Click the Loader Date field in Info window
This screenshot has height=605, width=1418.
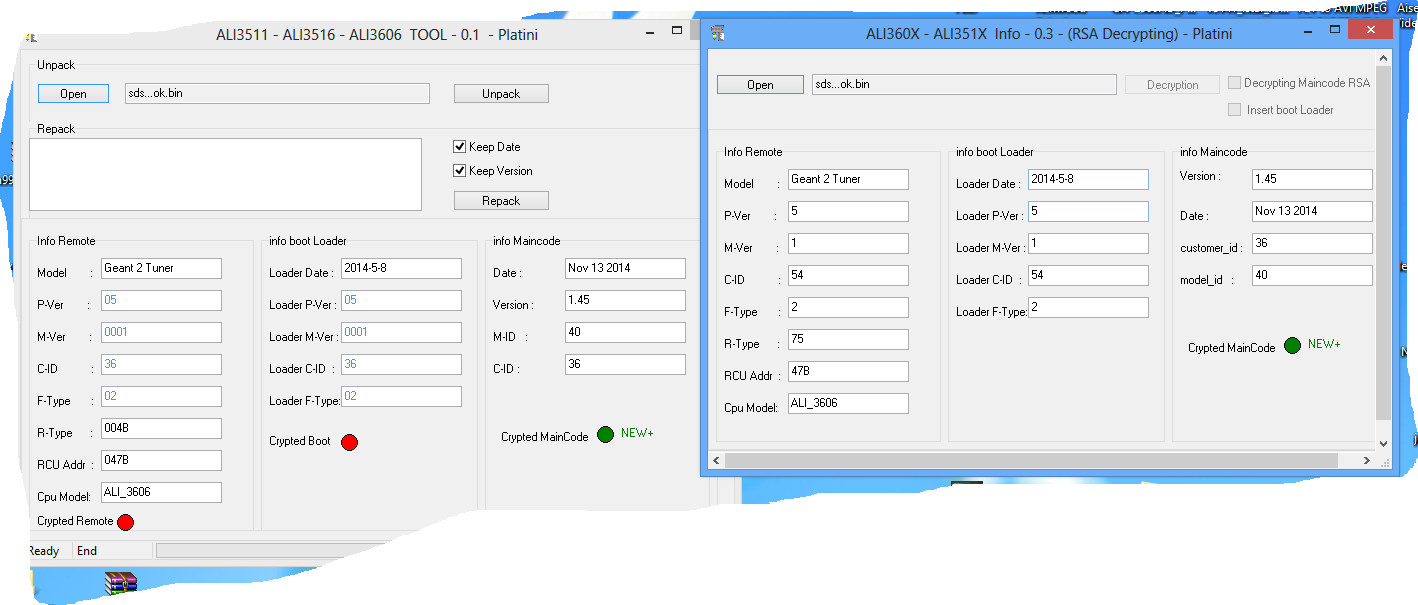pyautogui.click(x=1088, y=180)
